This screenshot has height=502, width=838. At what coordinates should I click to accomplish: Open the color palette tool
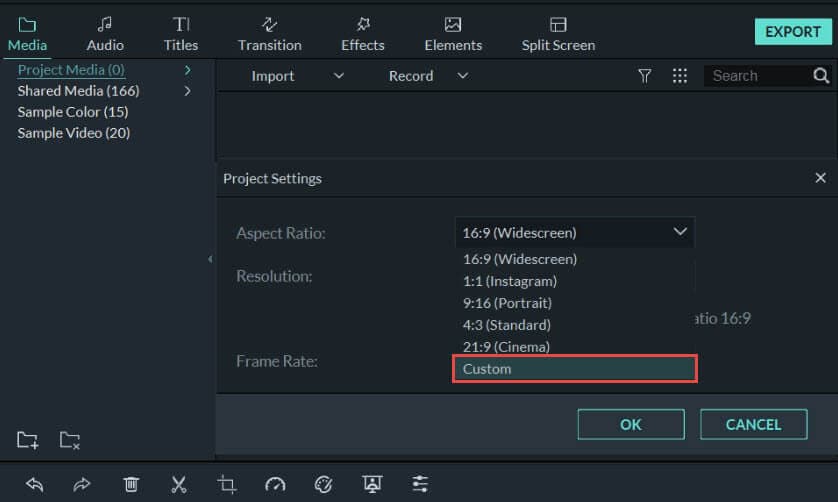(323, 484)
